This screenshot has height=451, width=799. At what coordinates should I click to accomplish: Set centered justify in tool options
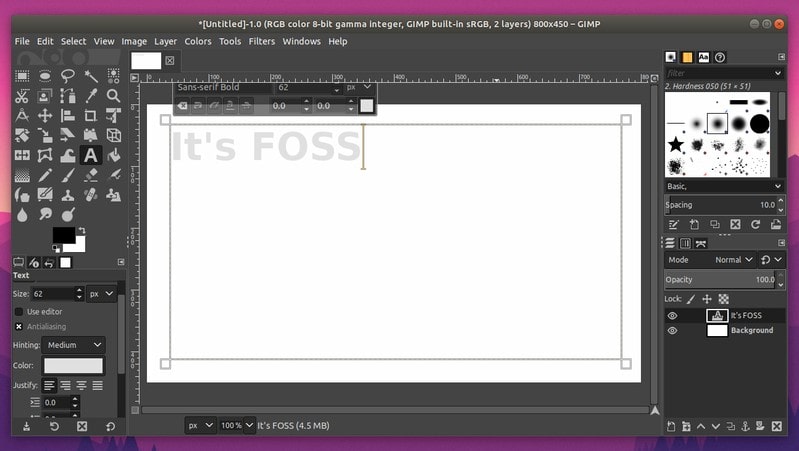tap(82, 385)
